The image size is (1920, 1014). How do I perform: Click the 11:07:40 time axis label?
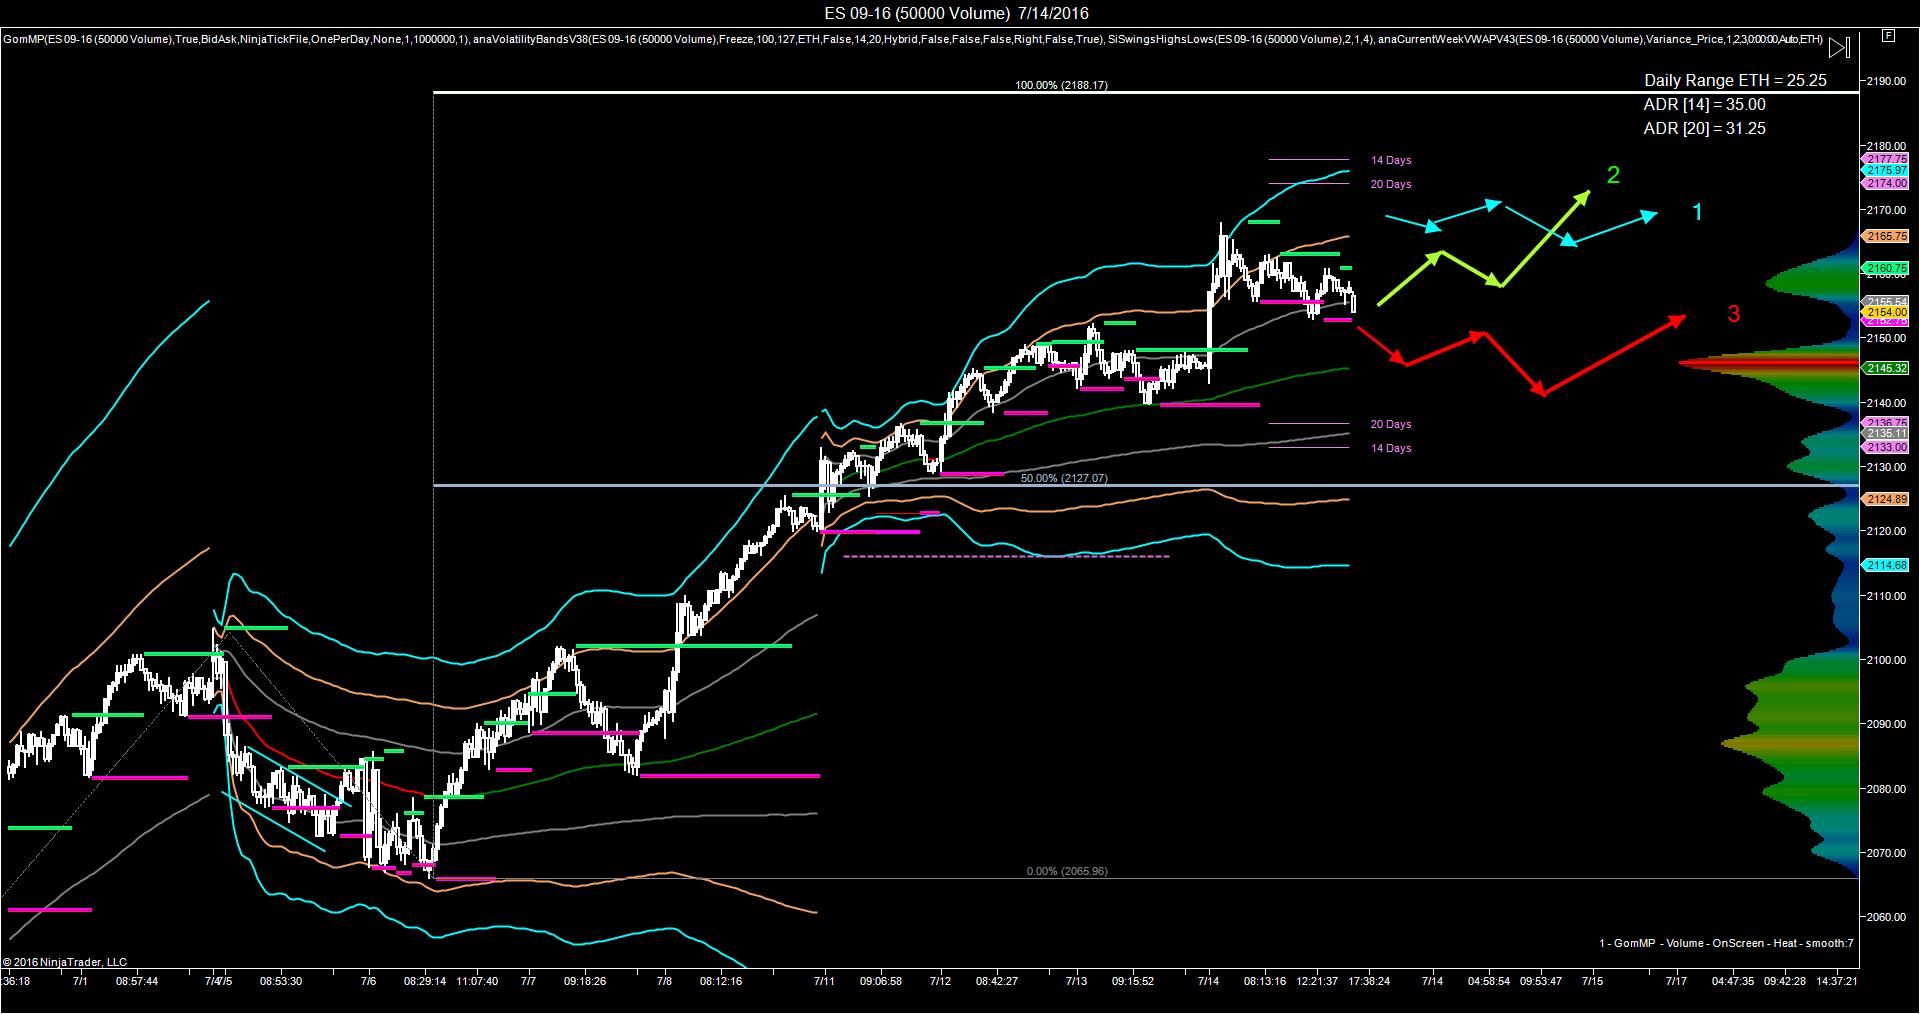477,981
